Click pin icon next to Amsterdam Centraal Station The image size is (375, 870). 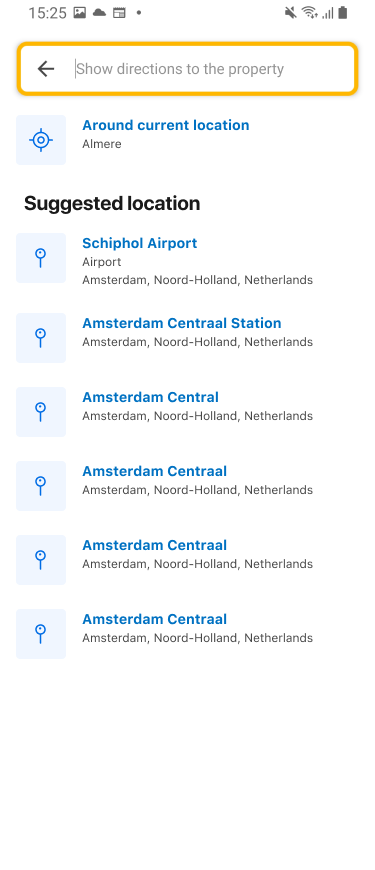(40, 338)
